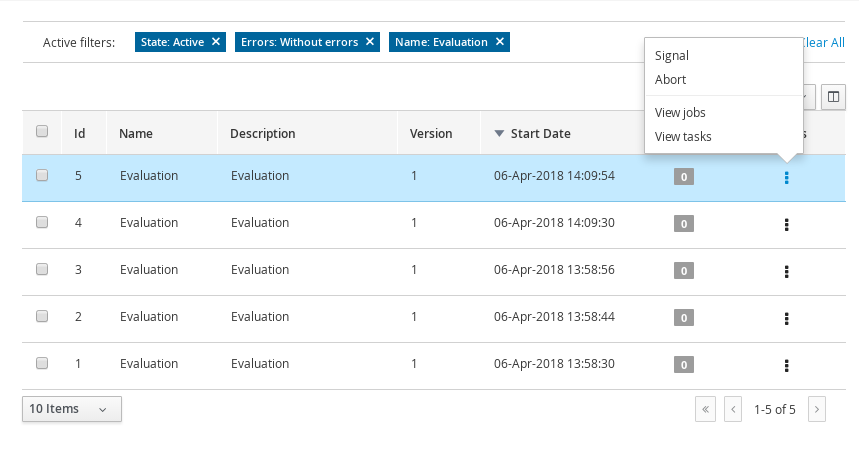Select View jobs in the popup menu
Viewport: 859px width, 449px height.
pyautogui.click(x=680, y=112)
